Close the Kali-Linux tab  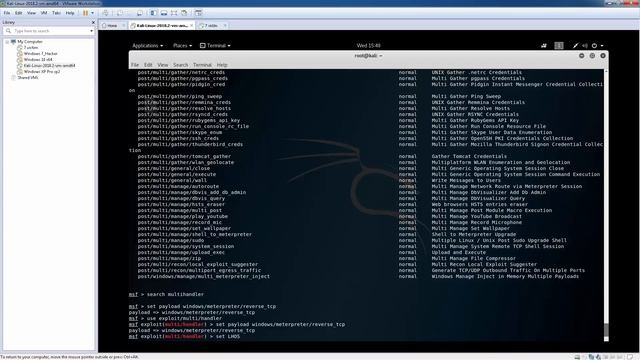tap(191, 25)
